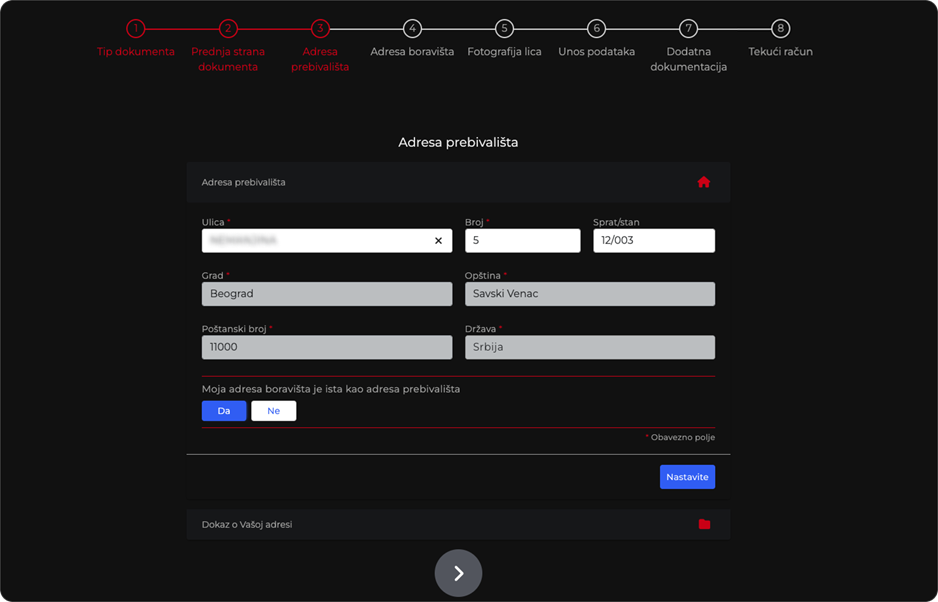Click step 4 circle Adresa boravišta
The height and width of the screenshot is (602, 938).
click(412, 28)
